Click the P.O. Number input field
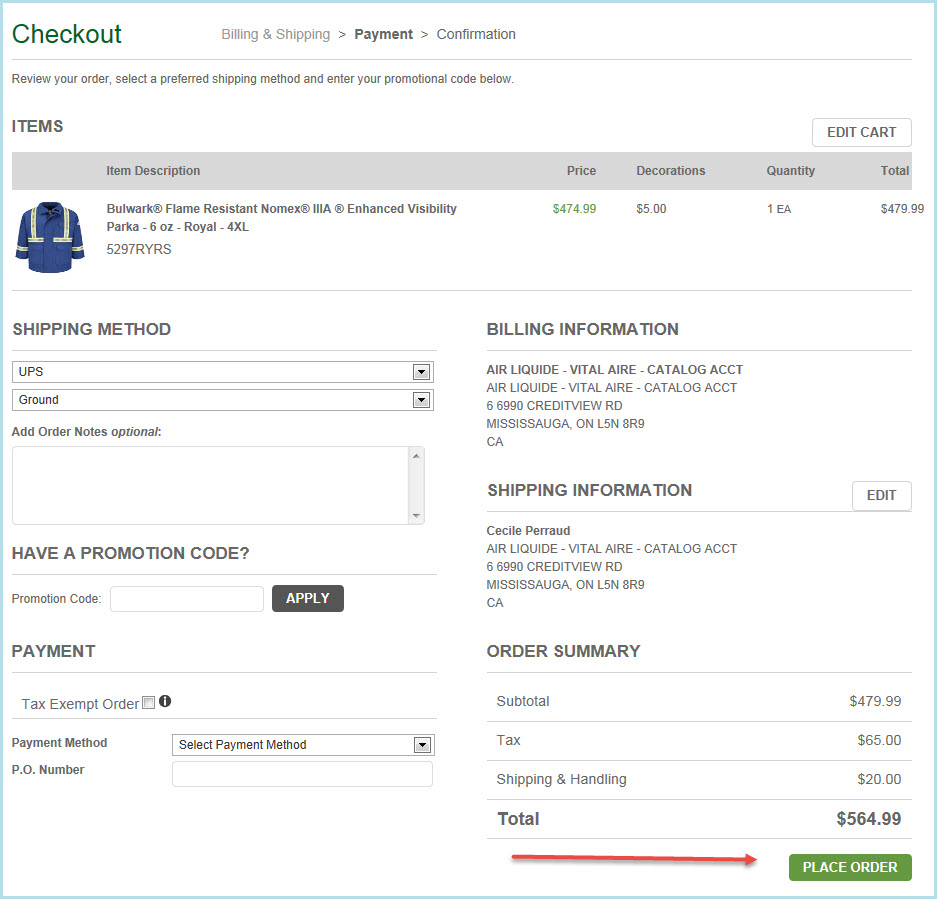937x899 pixels. tap(302, 774)
